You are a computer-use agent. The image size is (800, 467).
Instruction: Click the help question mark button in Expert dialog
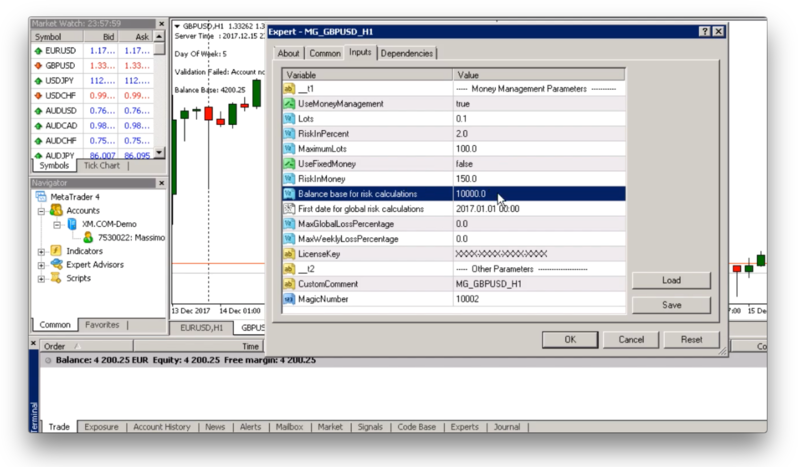point(705,31)
